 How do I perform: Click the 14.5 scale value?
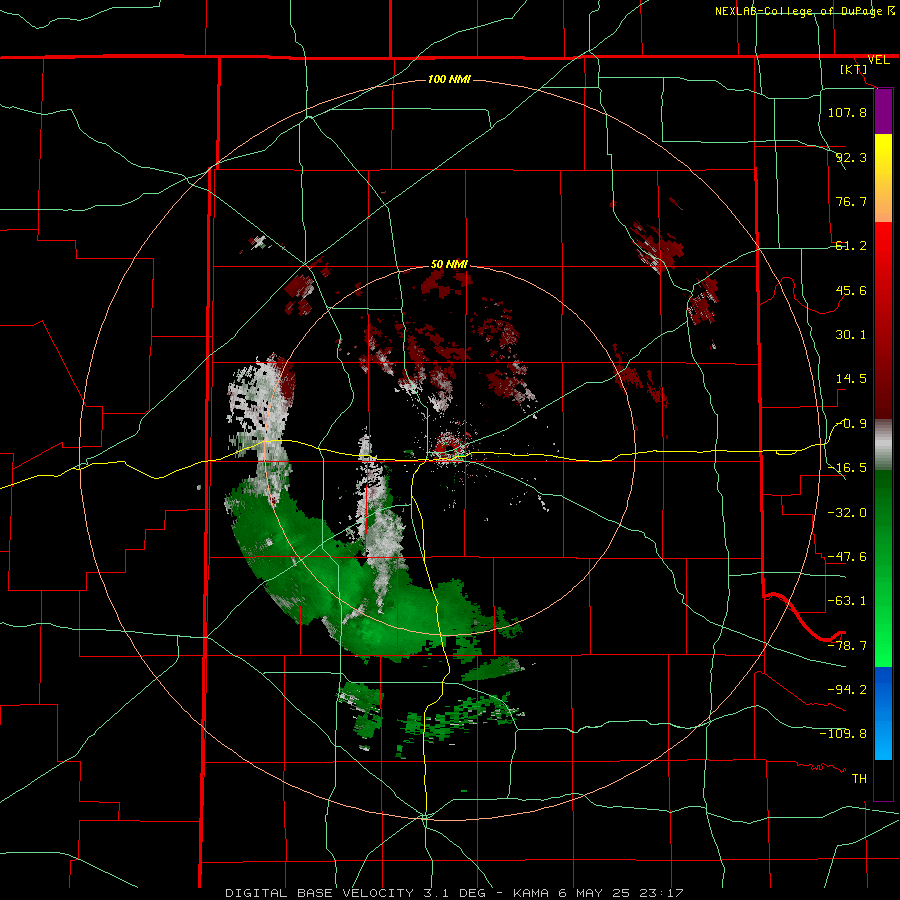(851, 379)
